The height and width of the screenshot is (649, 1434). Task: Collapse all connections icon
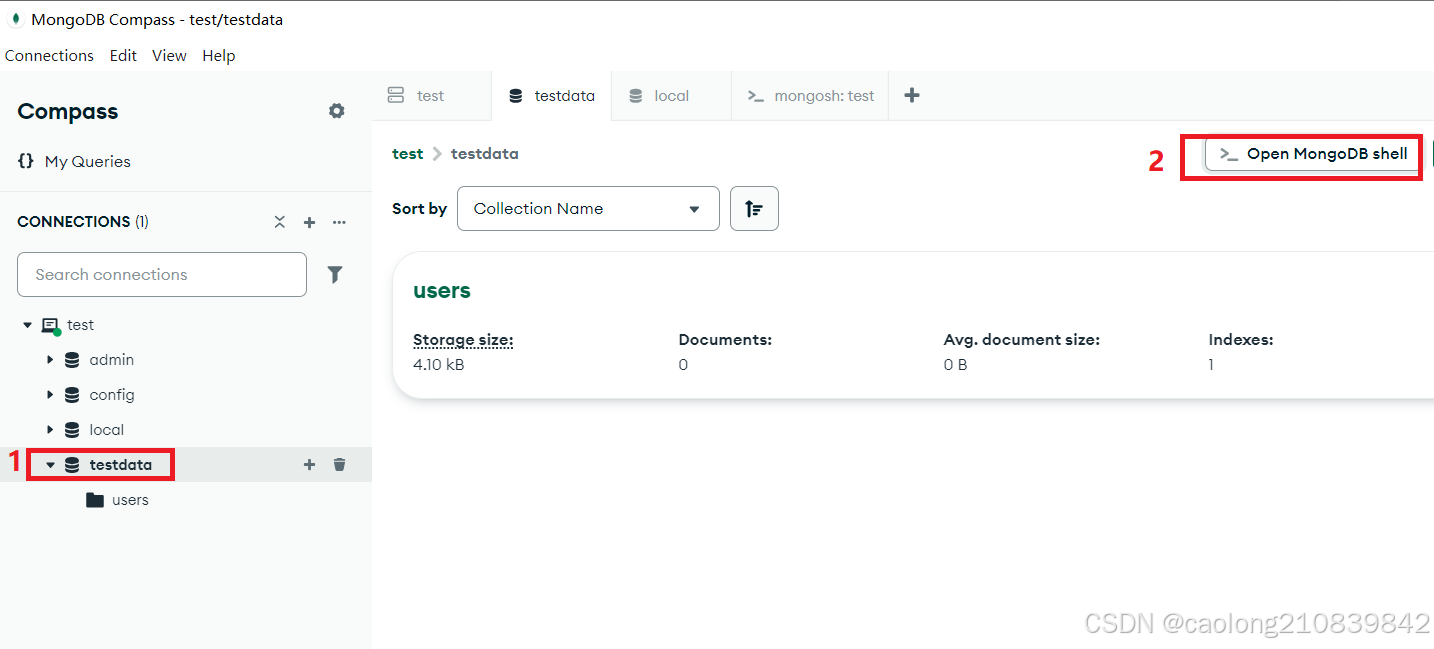(280, 222)
